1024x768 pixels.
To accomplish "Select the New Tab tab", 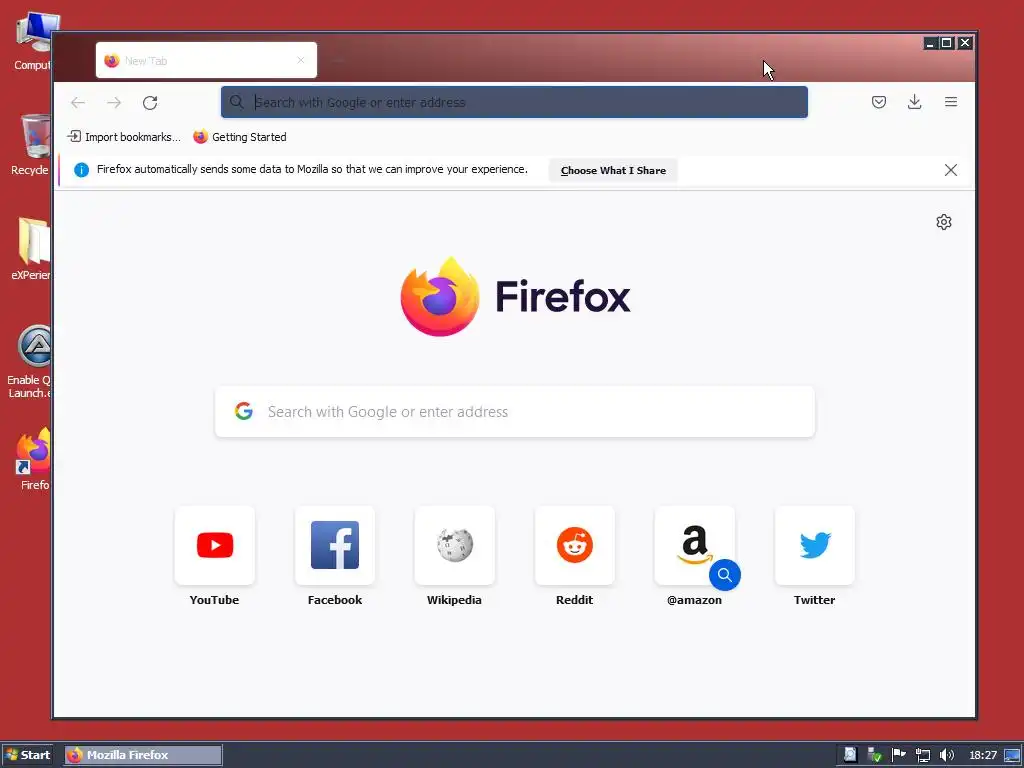I will coord(206,60).
